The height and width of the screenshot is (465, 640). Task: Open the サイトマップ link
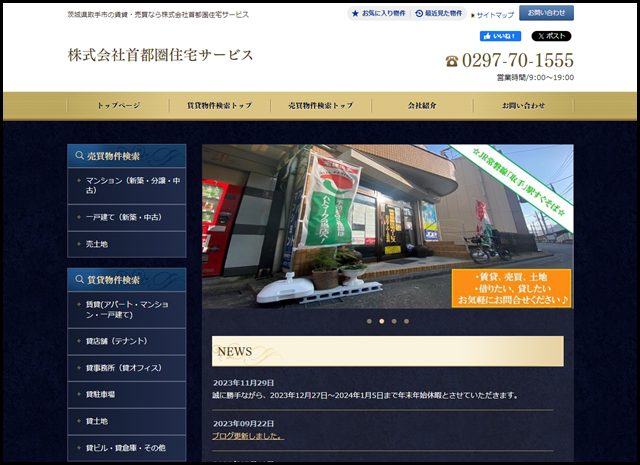point(492,15)
